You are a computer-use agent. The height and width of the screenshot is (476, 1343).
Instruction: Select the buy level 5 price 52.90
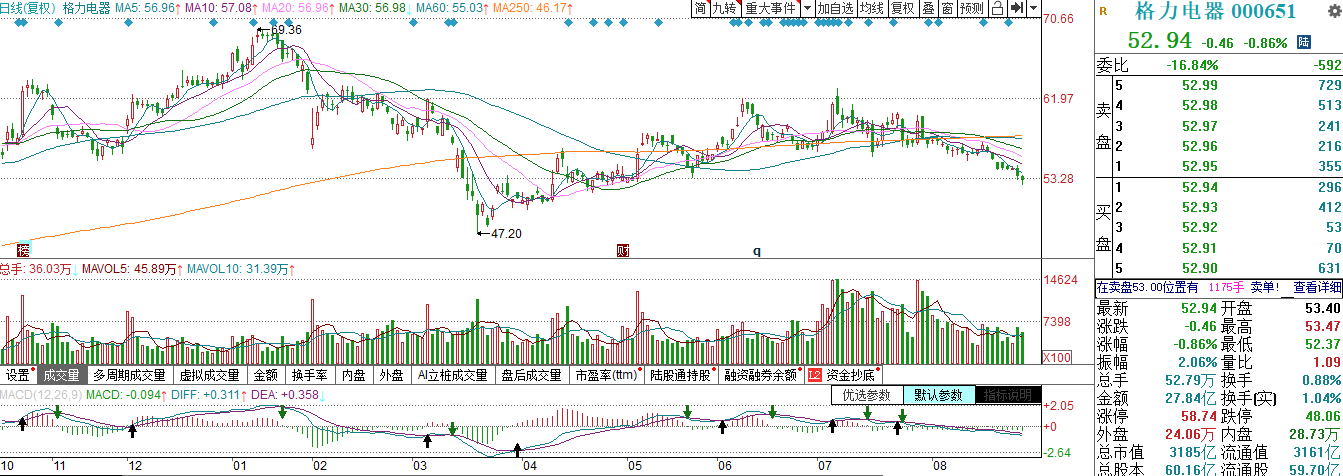[1199, 268]
